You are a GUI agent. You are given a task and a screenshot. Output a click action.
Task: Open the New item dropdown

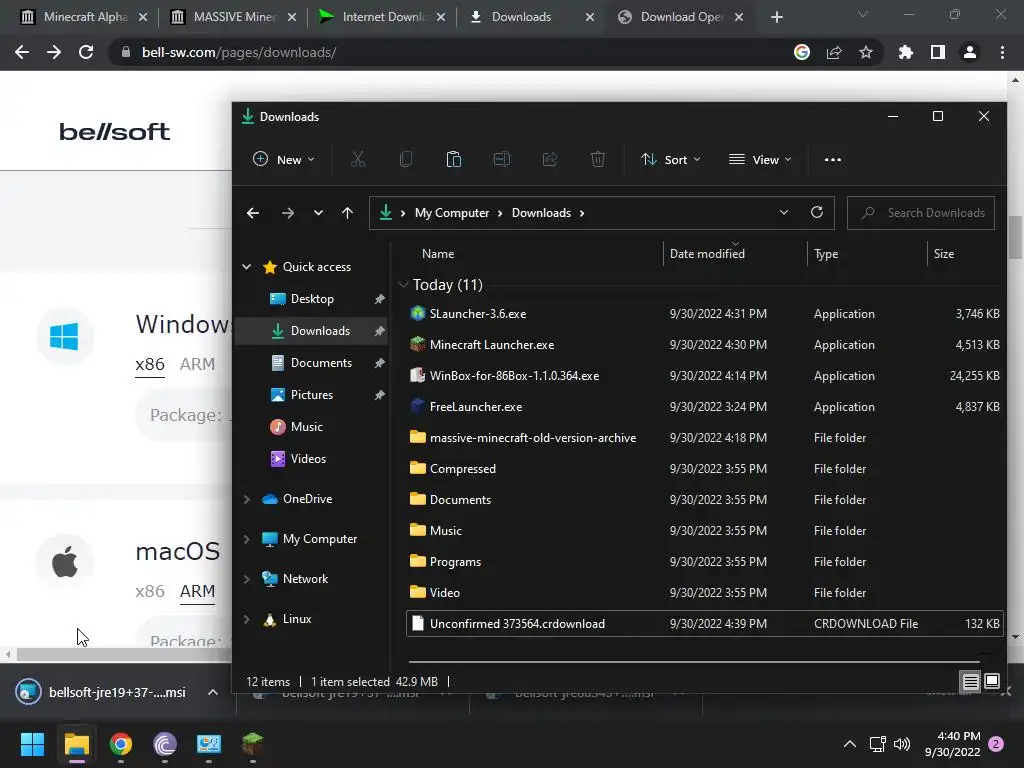tap(284, 159)
